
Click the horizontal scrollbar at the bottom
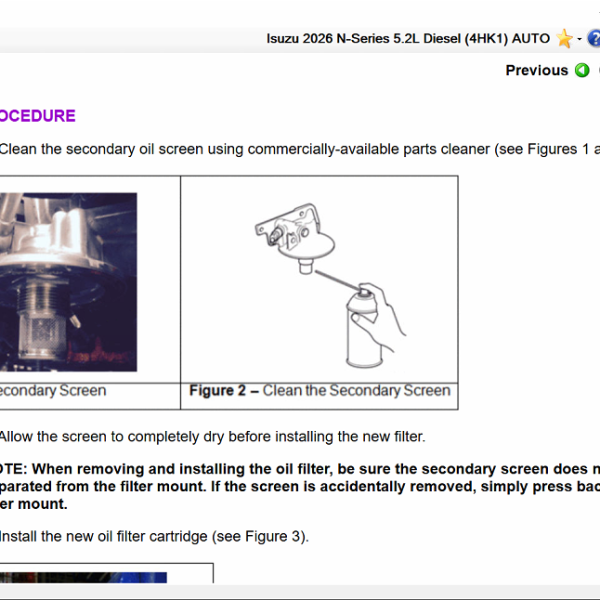pos(300,592)
